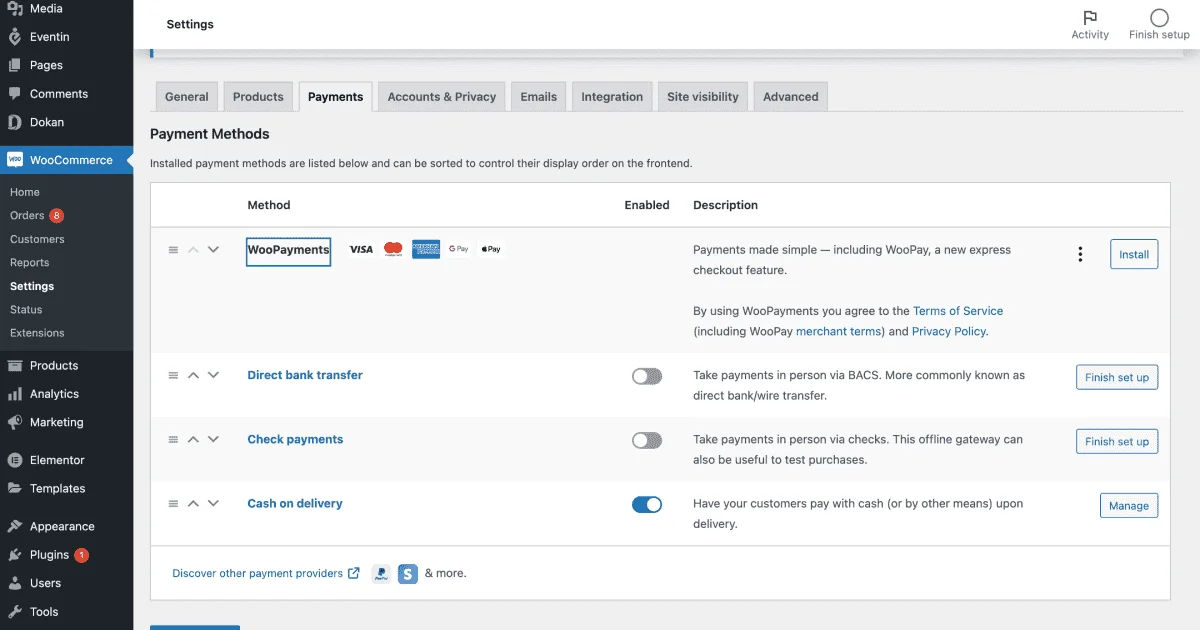Open Orders in WooCommerce submenu

coord(27,216)
